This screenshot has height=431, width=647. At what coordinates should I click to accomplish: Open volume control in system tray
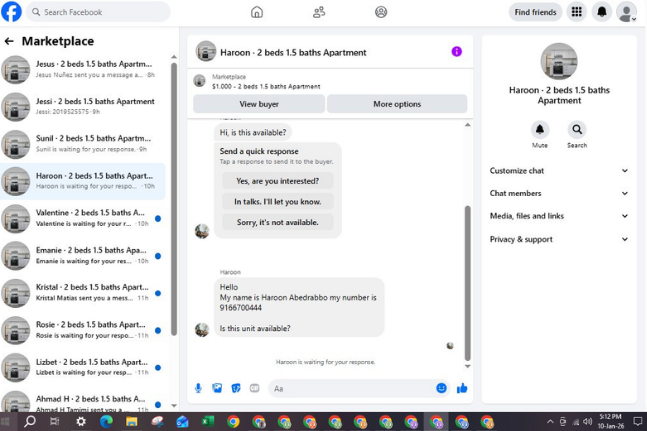[x=588, y=422]
